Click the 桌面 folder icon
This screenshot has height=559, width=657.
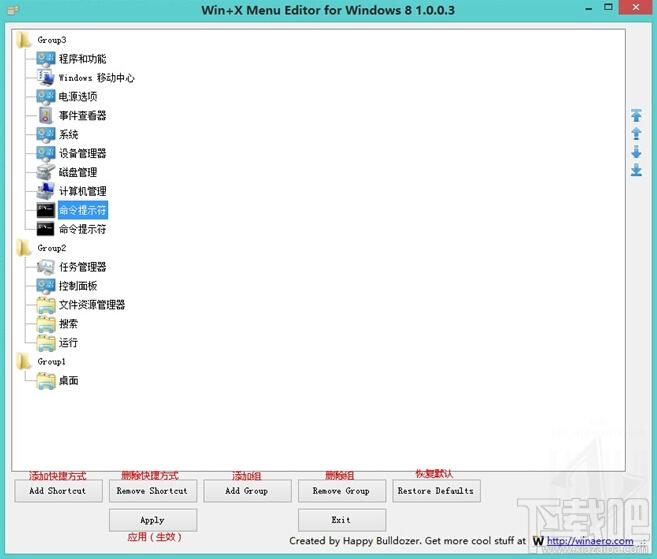[x=46, y=380]
